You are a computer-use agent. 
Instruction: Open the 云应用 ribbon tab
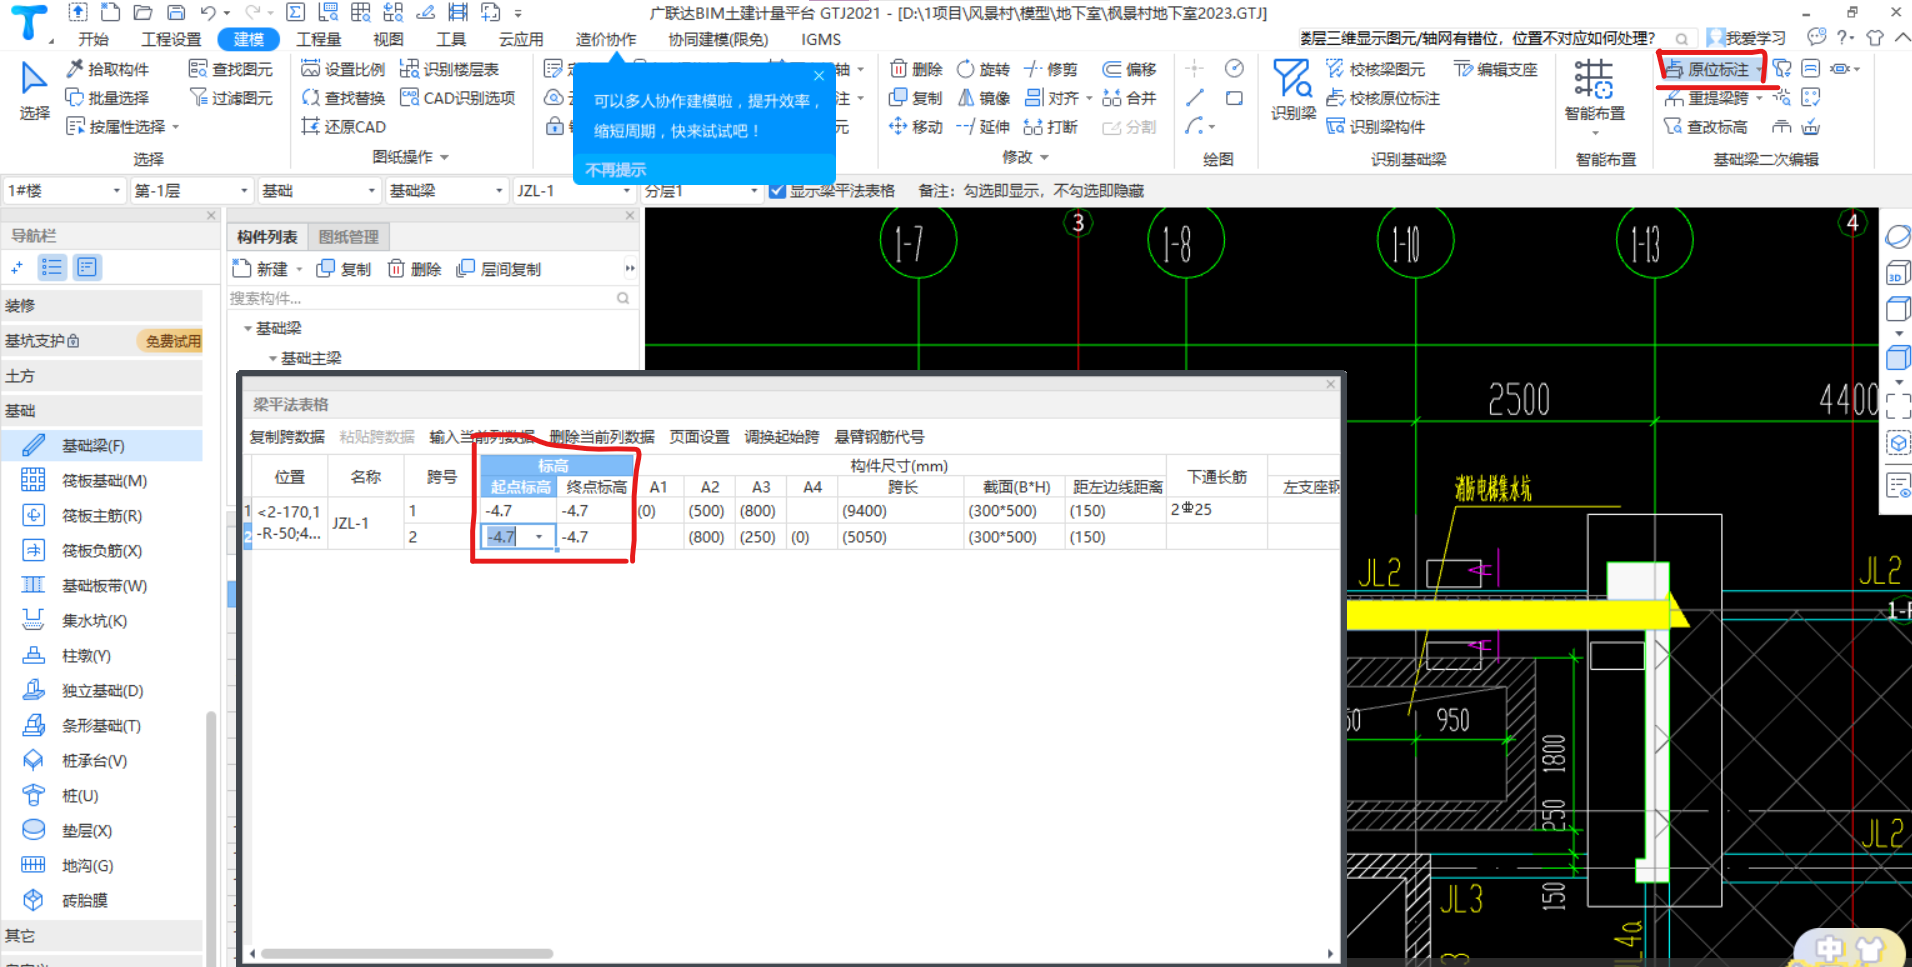coord(521,39)
